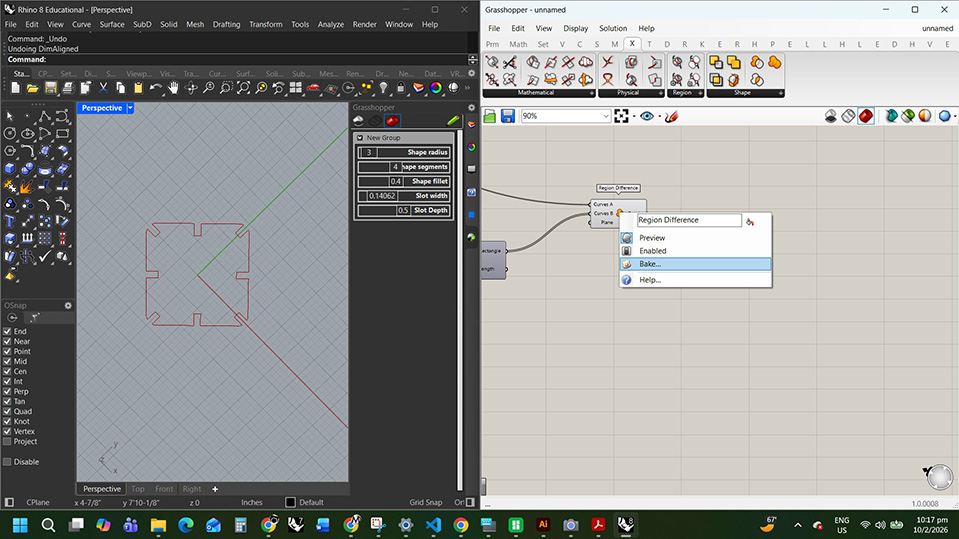Check the Disable osnap checkbox
Screen dimensions: 959x539
(x=8, y=462)
